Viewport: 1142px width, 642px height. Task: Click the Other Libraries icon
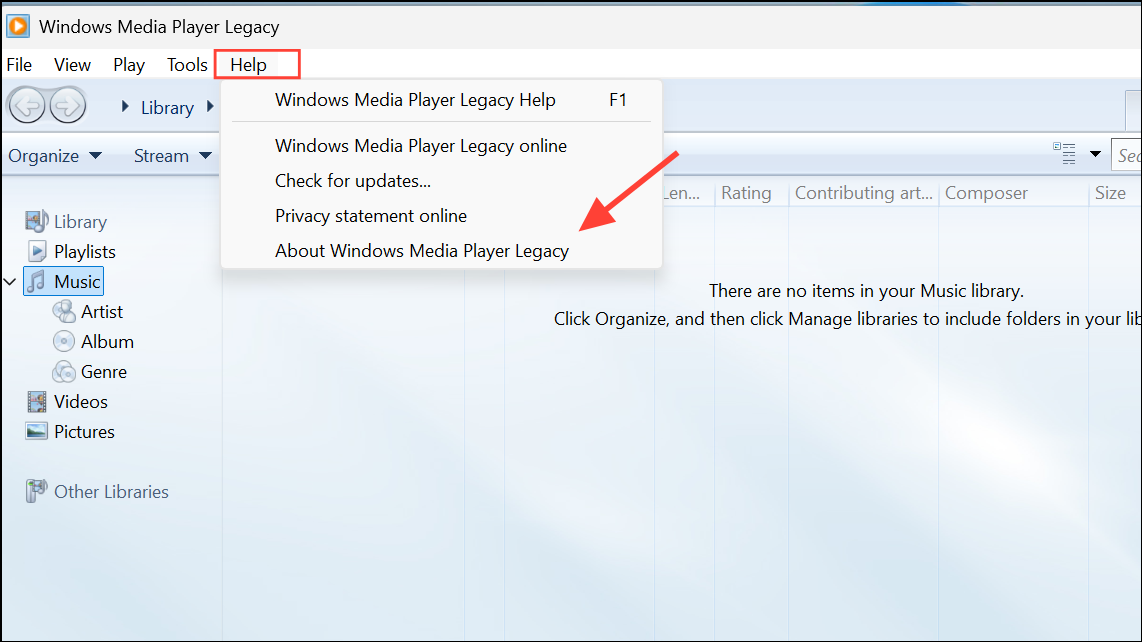pos(36,491)
